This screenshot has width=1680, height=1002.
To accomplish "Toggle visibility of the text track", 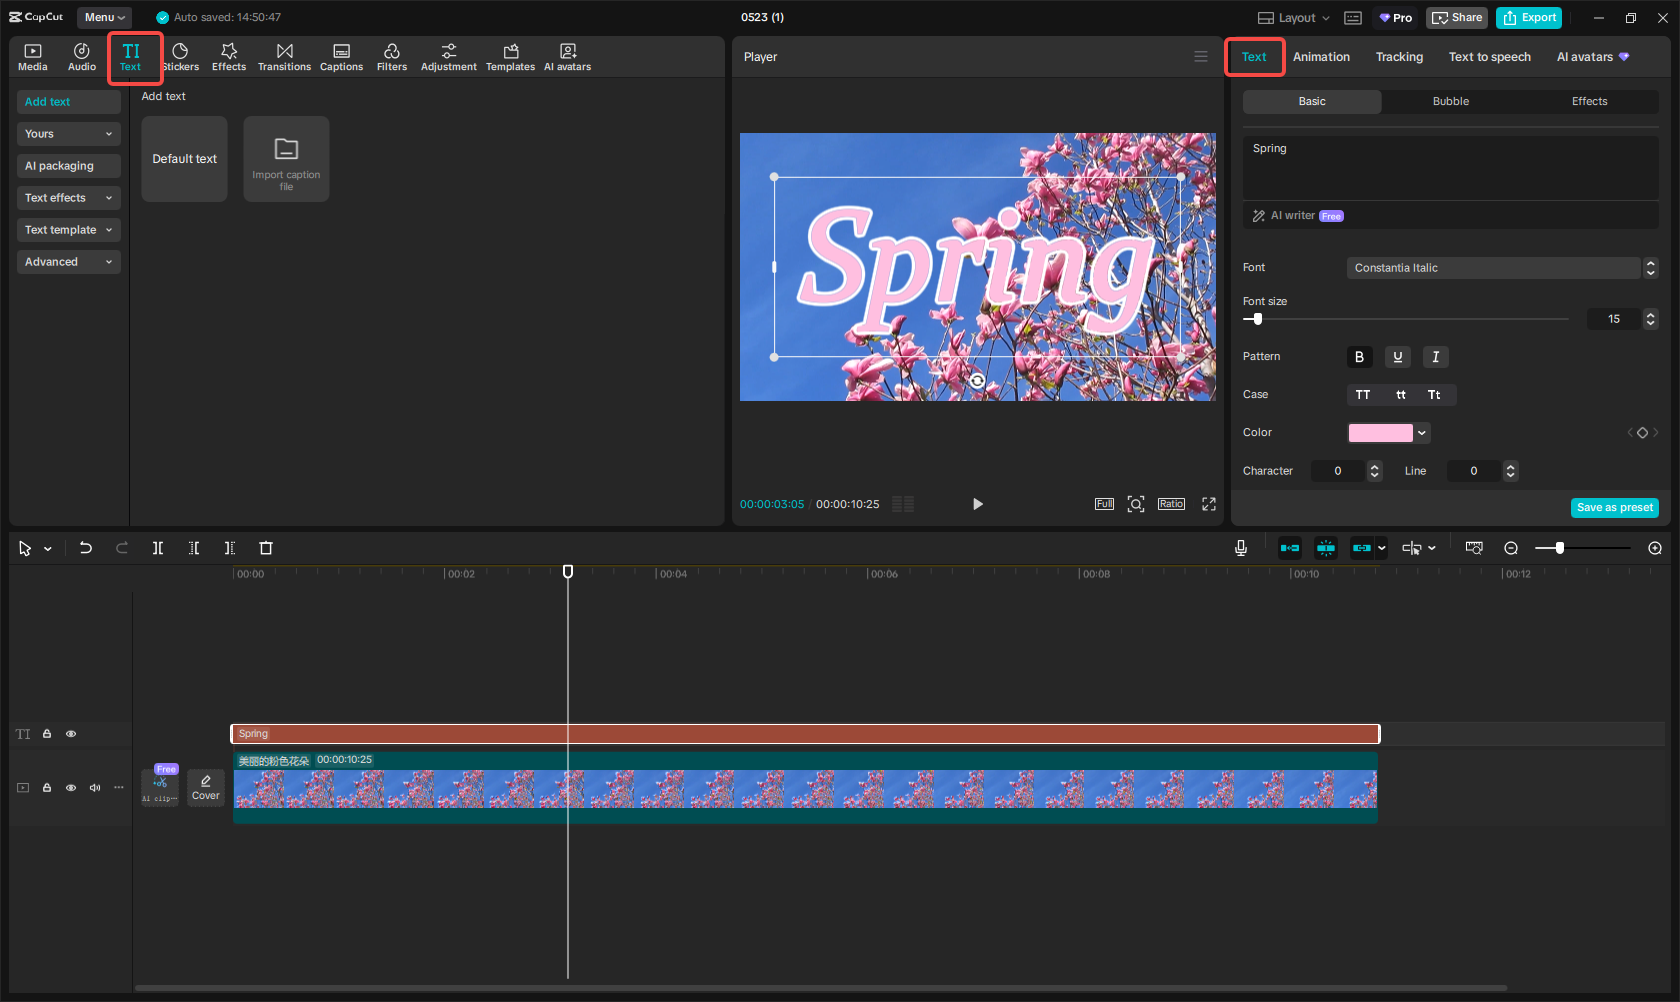I will [70, 733].
